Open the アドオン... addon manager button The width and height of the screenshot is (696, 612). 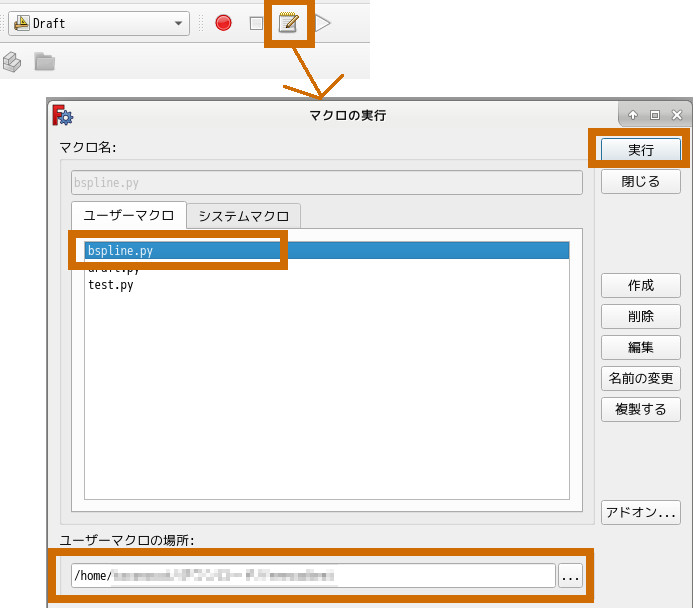pyautogui.click(x=640, y=512)
